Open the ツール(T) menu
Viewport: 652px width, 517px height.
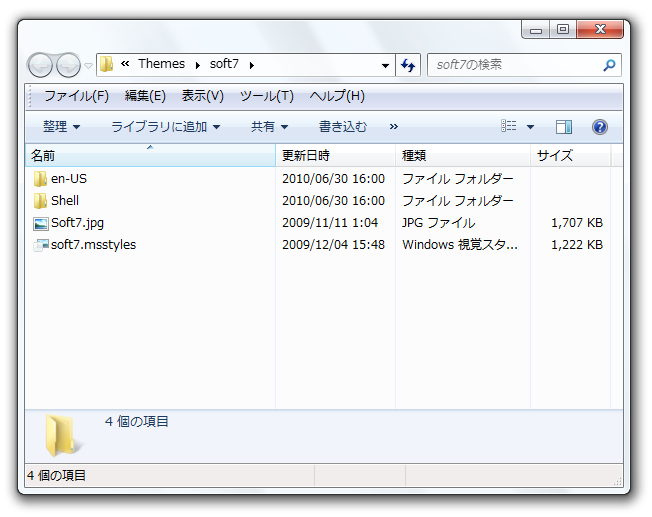click(x=267, y=96)
